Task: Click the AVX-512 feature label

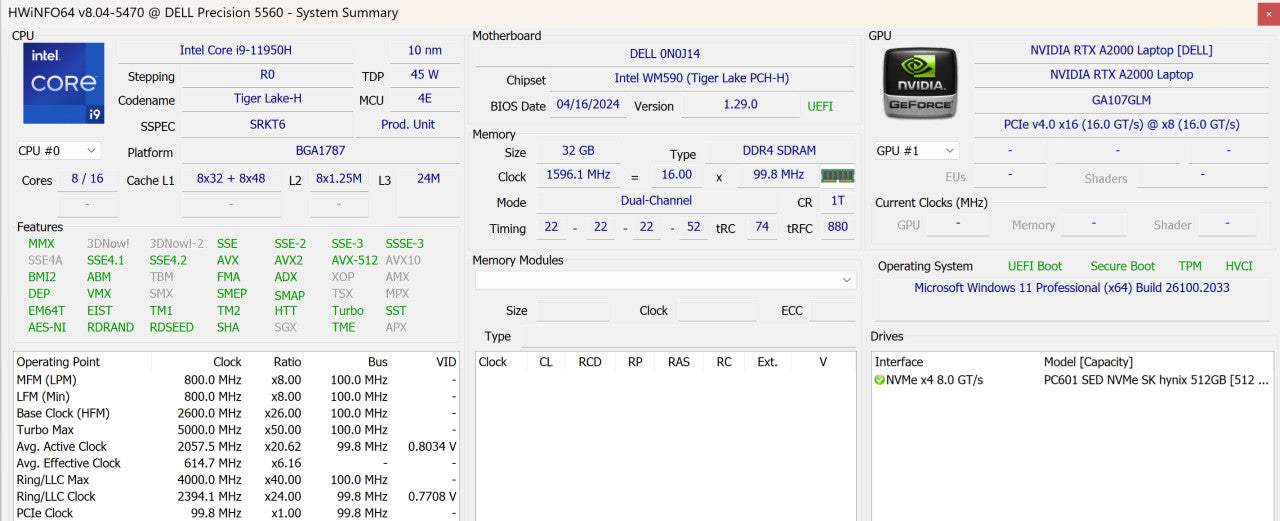Action: tap(355, 260)
